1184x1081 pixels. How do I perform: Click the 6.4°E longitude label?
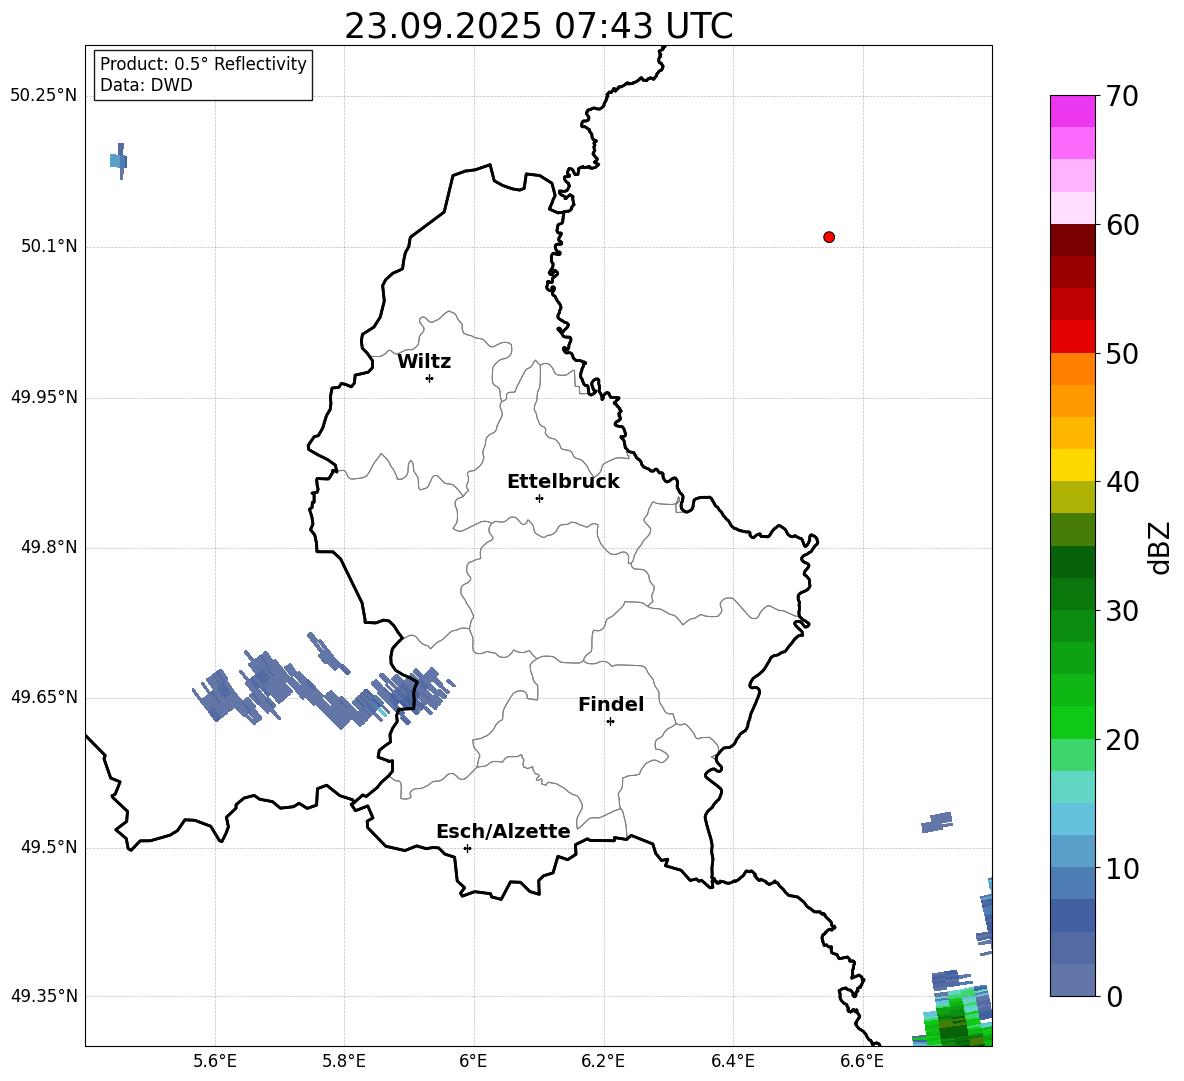click(x=732, y=1062)
